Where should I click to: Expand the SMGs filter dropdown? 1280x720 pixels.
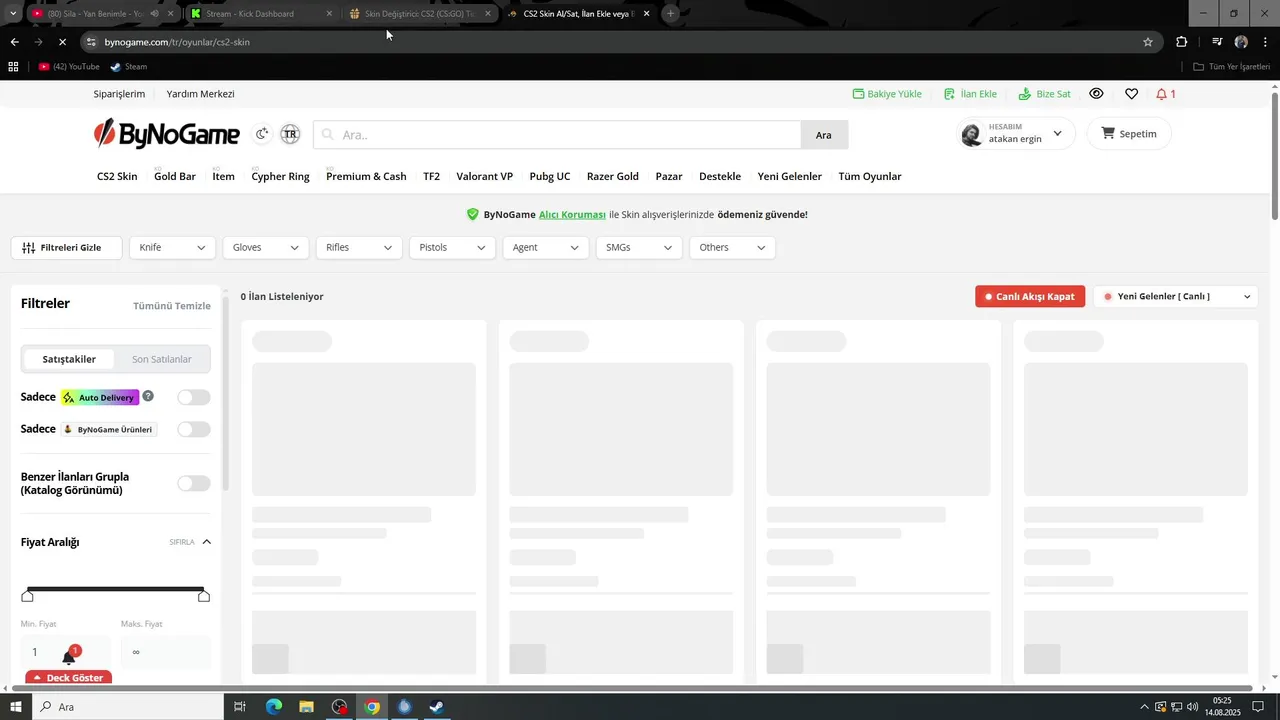[x=639, y=247]
